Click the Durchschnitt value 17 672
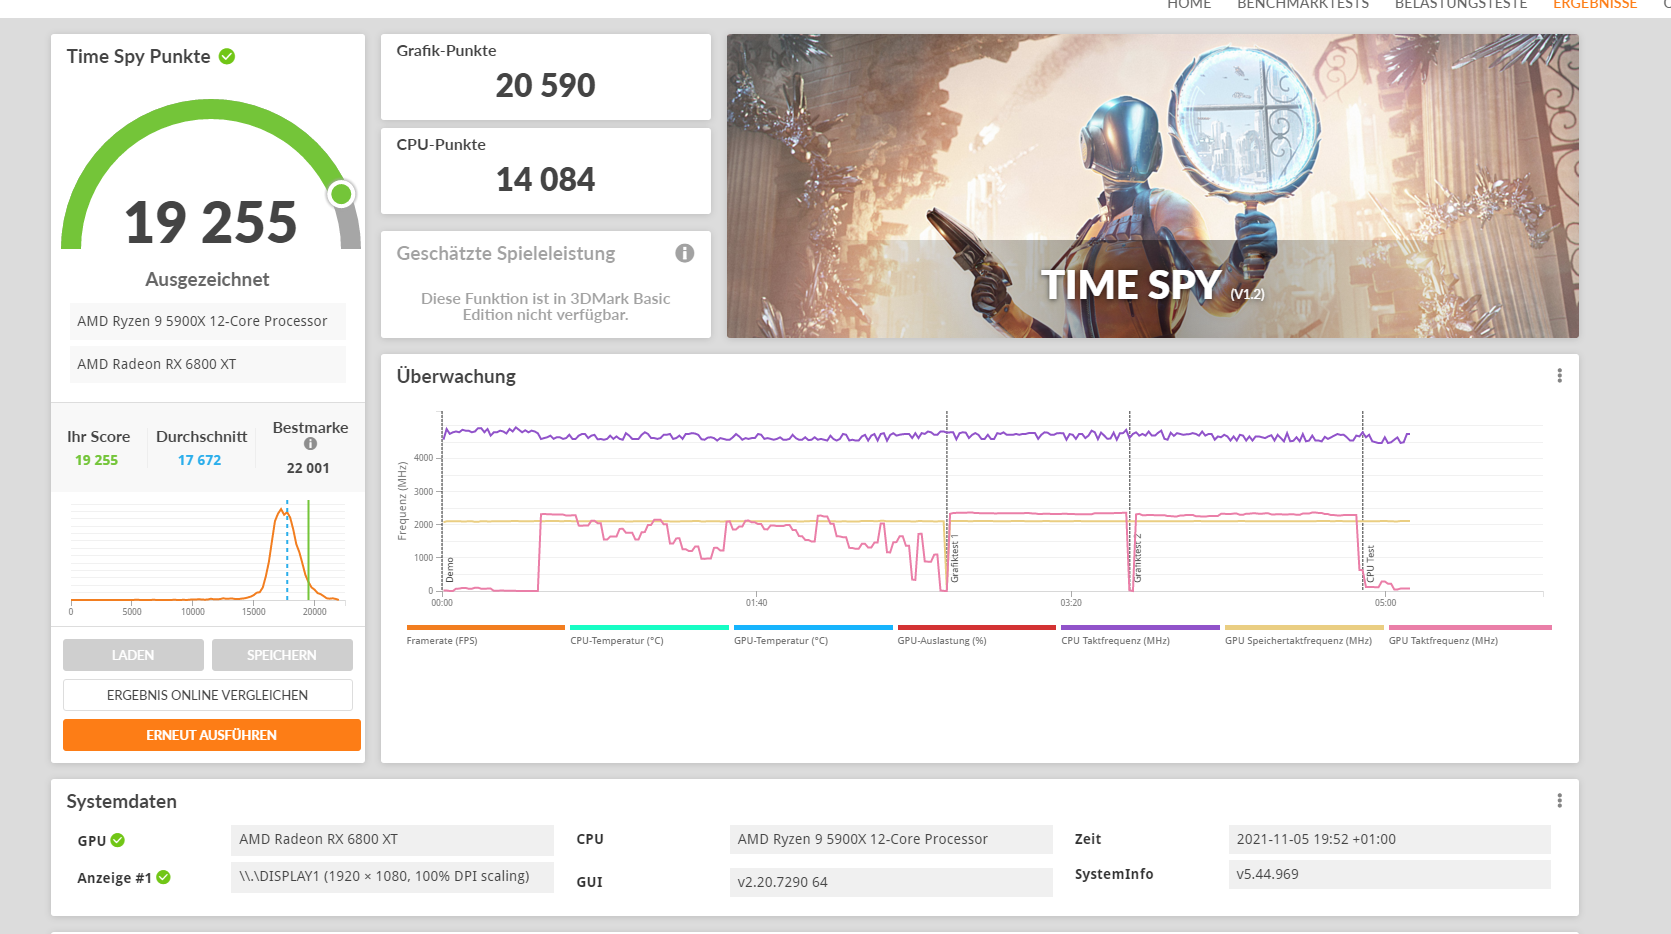1671x934 pixels. [200, 460]
